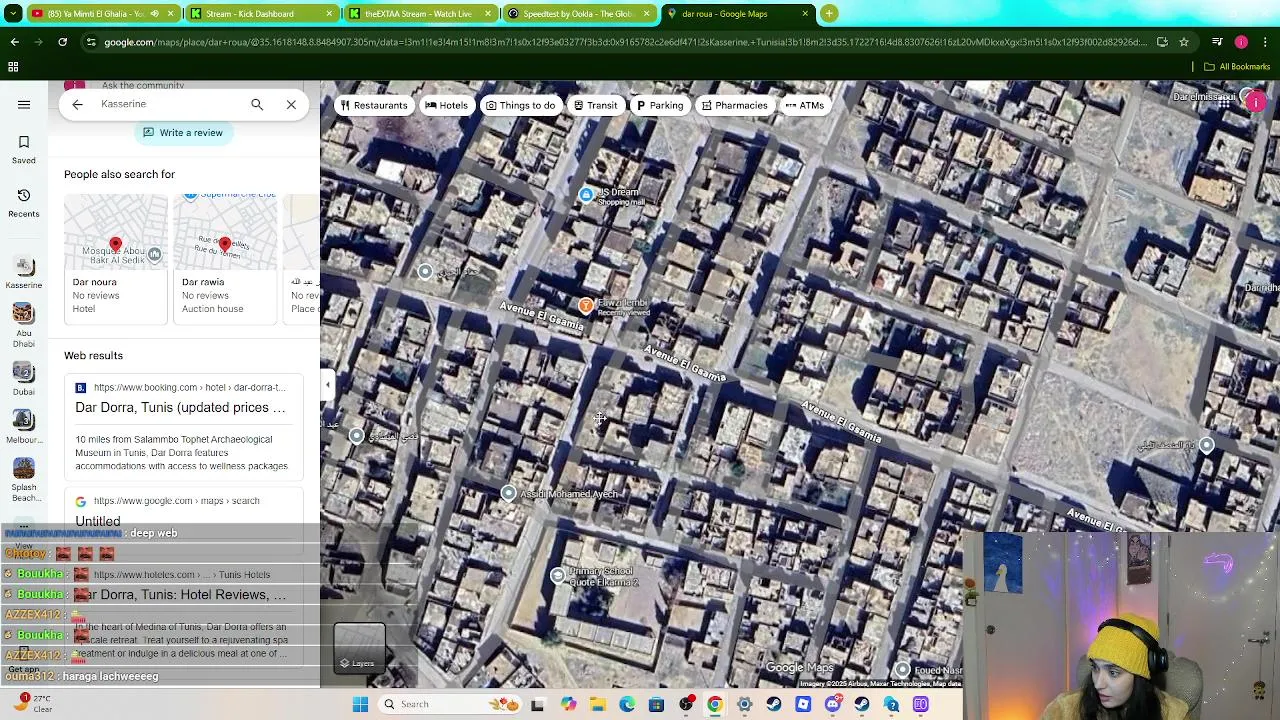The width and height of the screenshot is (1280, 720).
Task: Select the Transit filter chip
Action: [595, 105]
